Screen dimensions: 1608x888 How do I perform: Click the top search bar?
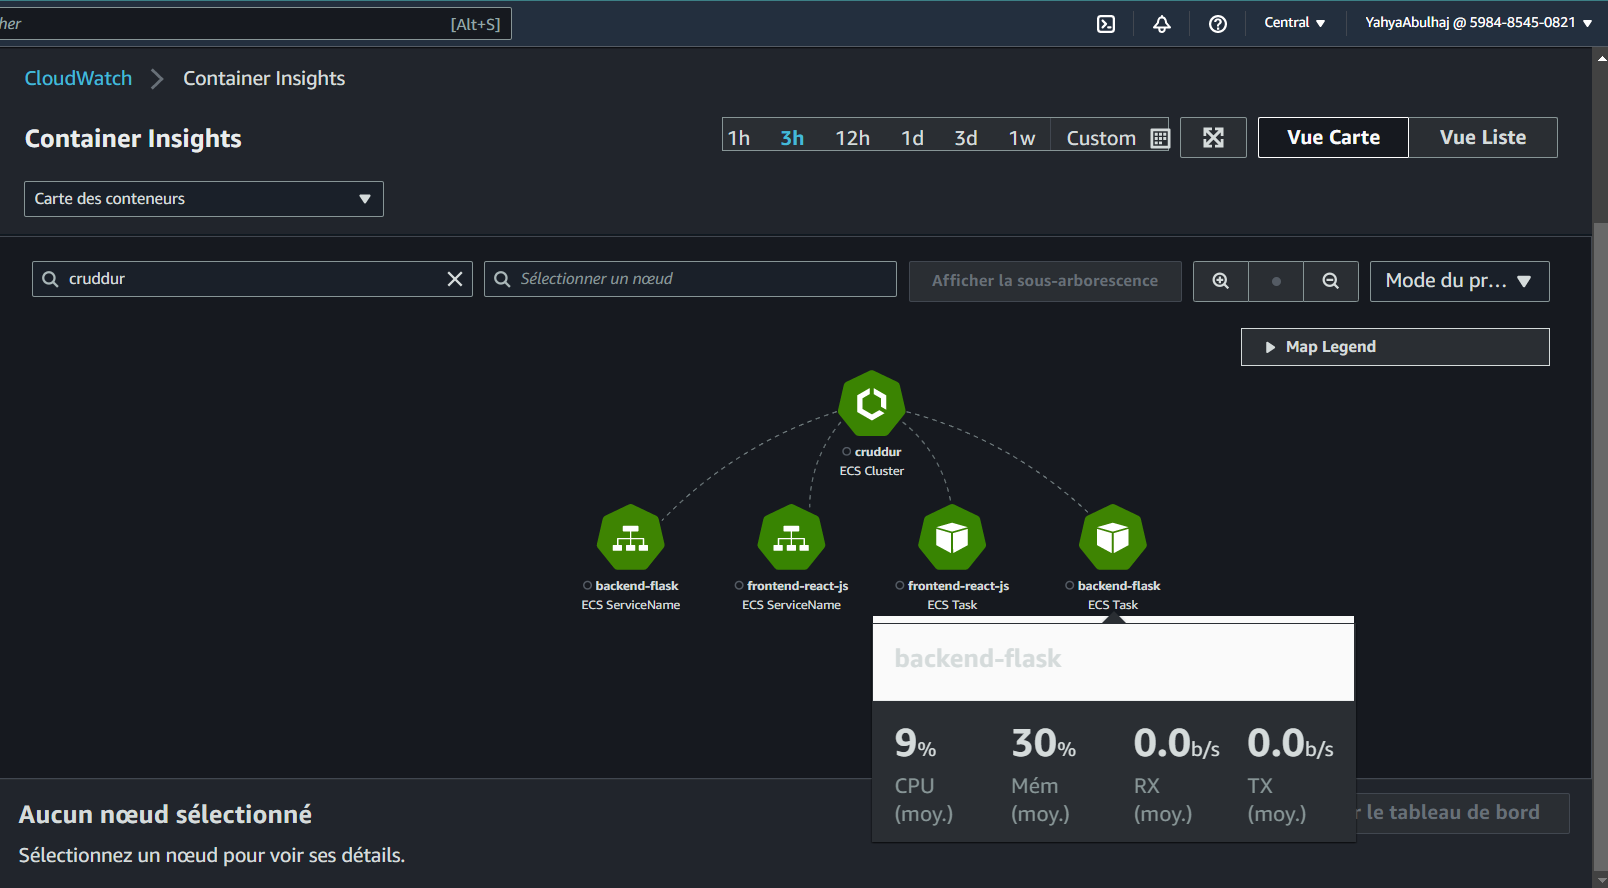click(256, 24)
